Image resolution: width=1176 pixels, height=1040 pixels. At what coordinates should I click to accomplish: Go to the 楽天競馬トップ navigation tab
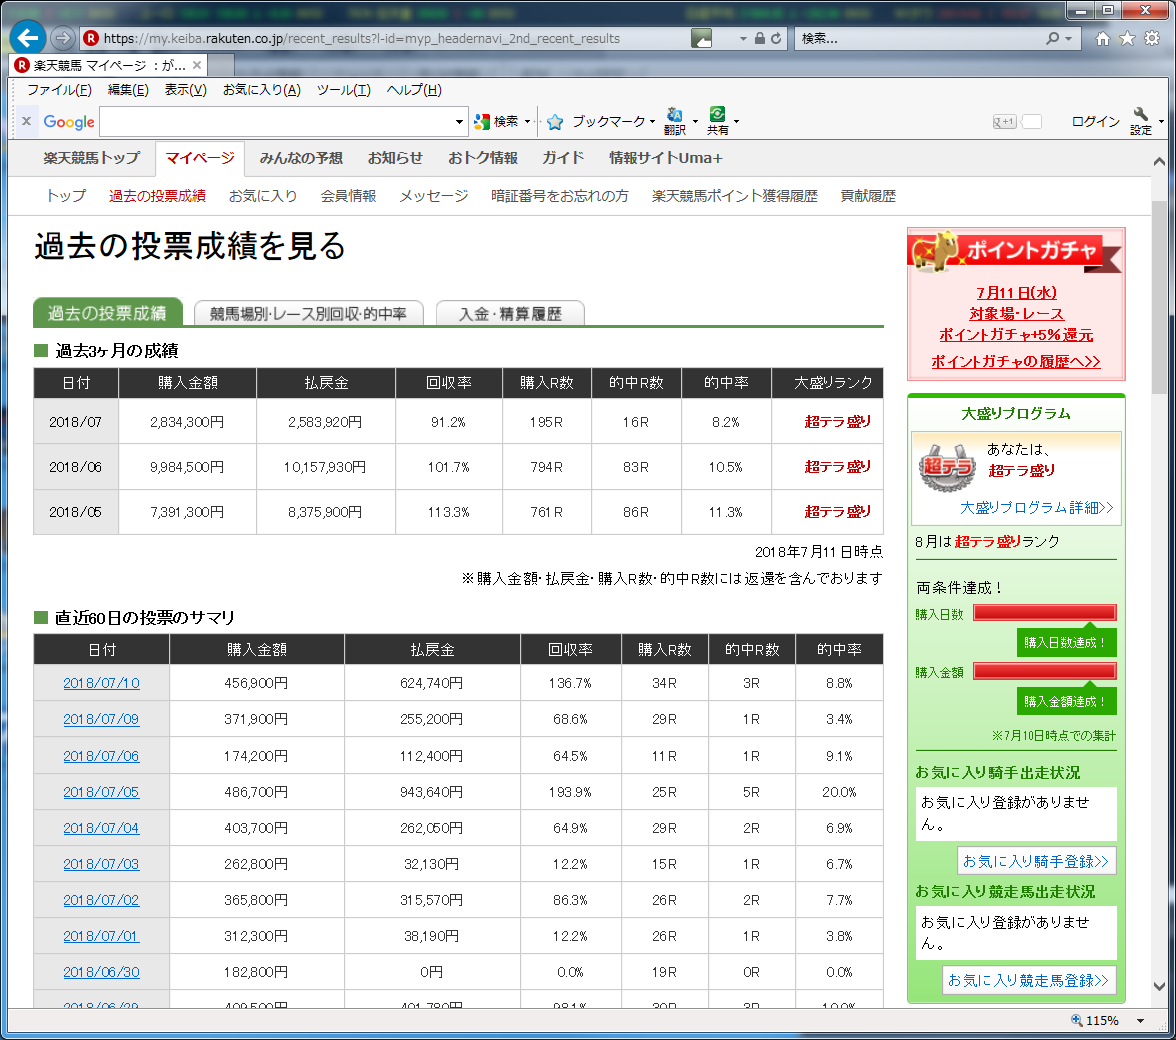92,158
